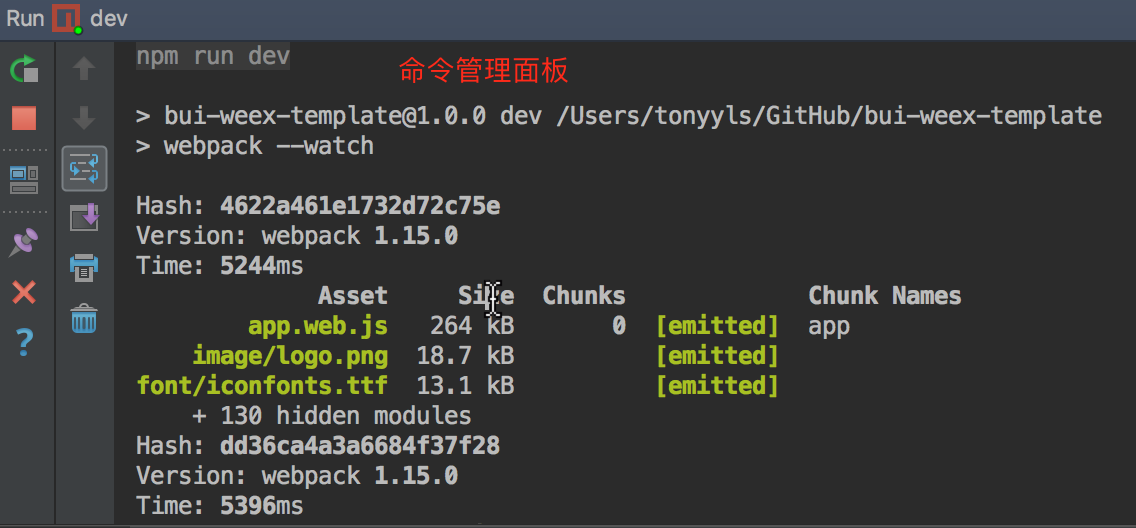
Task: Close the Run tool window tab
Action: tap(23, 292)
